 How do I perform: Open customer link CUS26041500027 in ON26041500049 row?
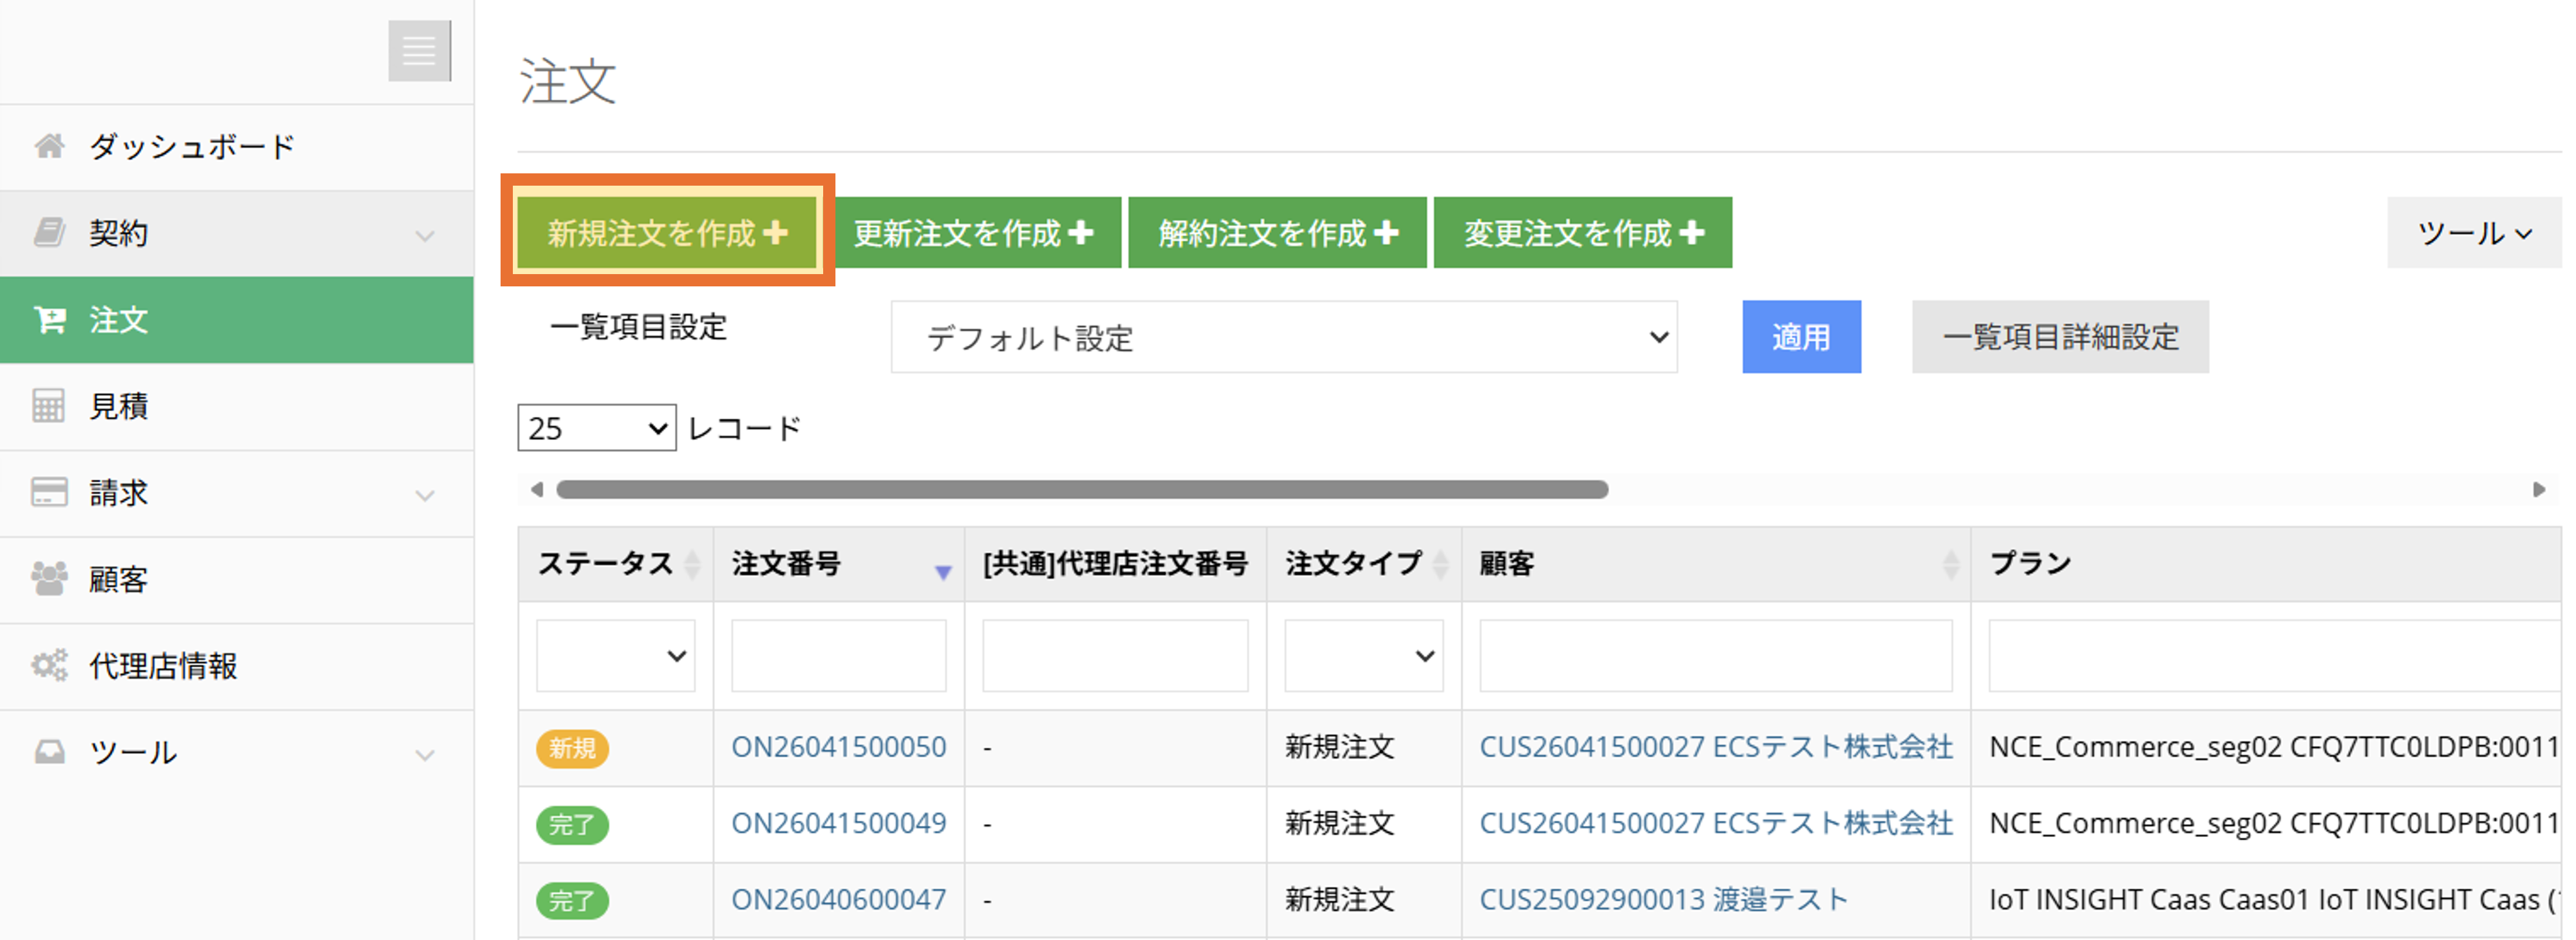click(x=1716, y=824)
